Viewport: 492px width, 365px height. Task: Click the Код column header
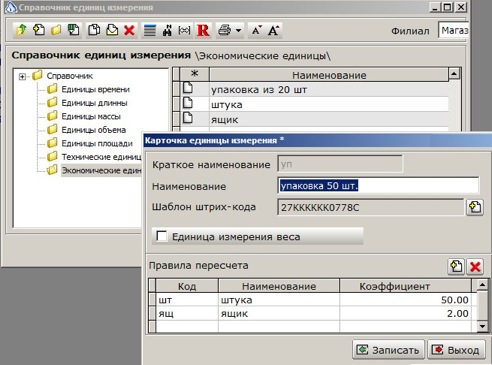187,286
